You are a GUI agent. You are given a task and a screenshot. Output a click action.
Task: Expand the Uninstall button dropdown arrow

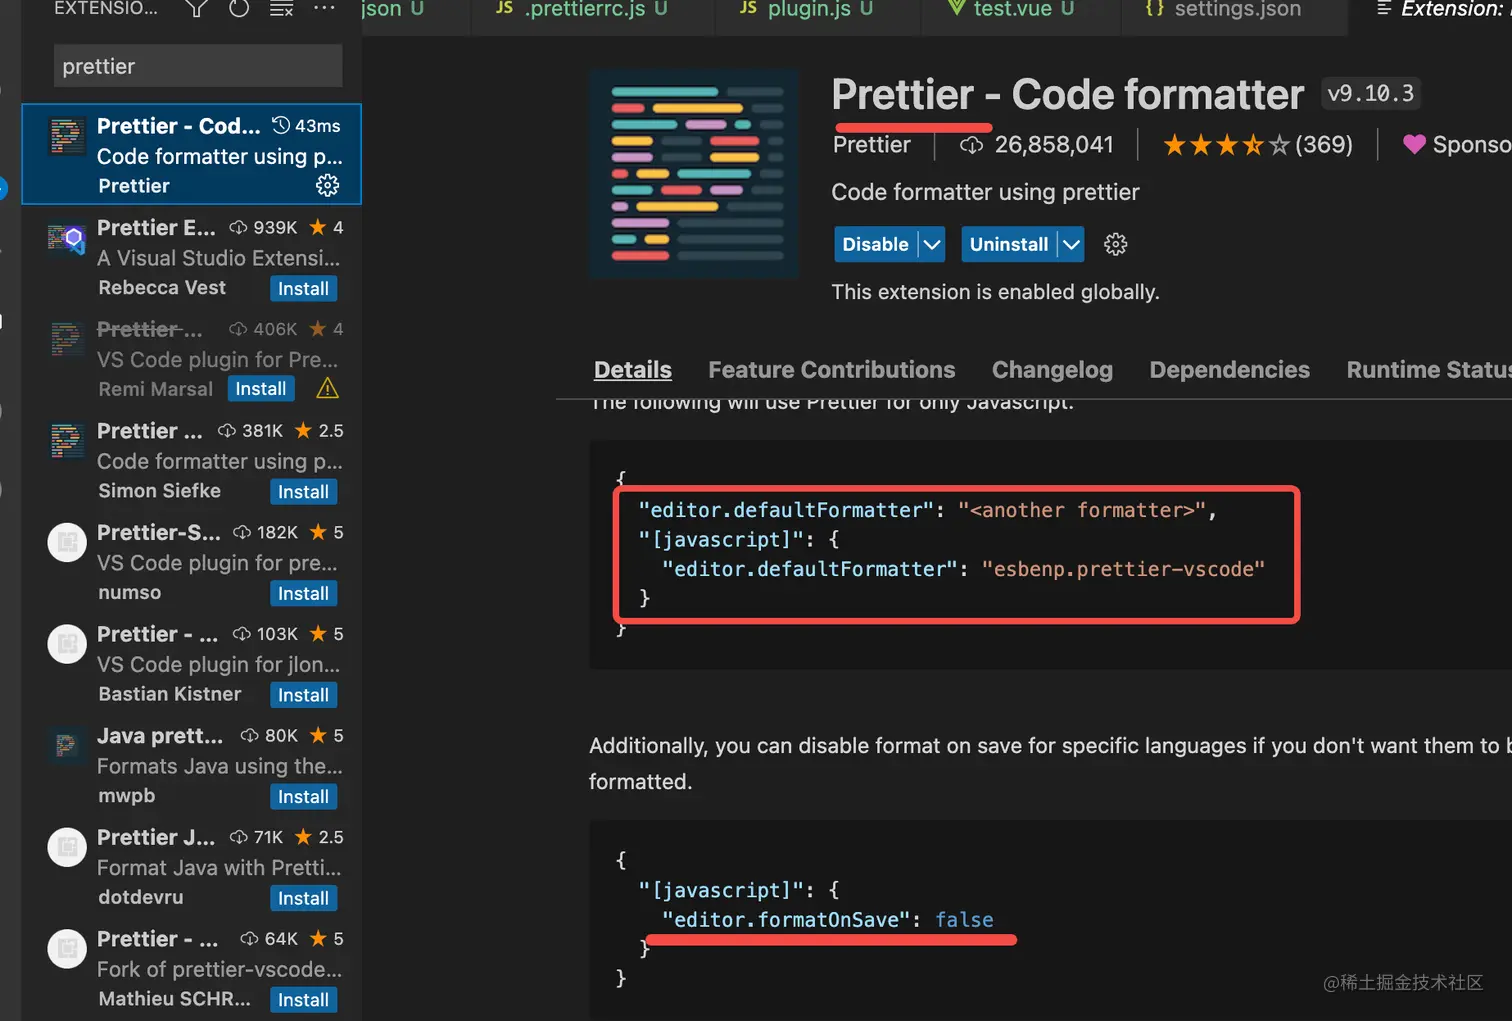[1071, 244]
